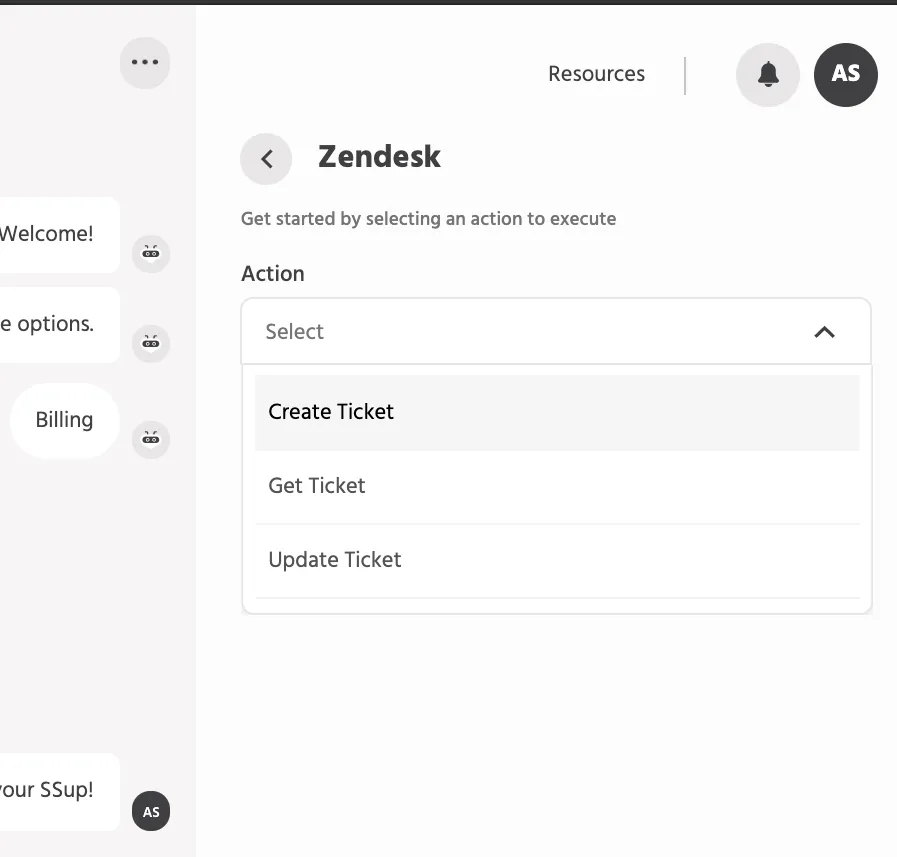897x857 pixels.
Task: Click the small AS avatar in chat
Action: [x=151, y=811]
